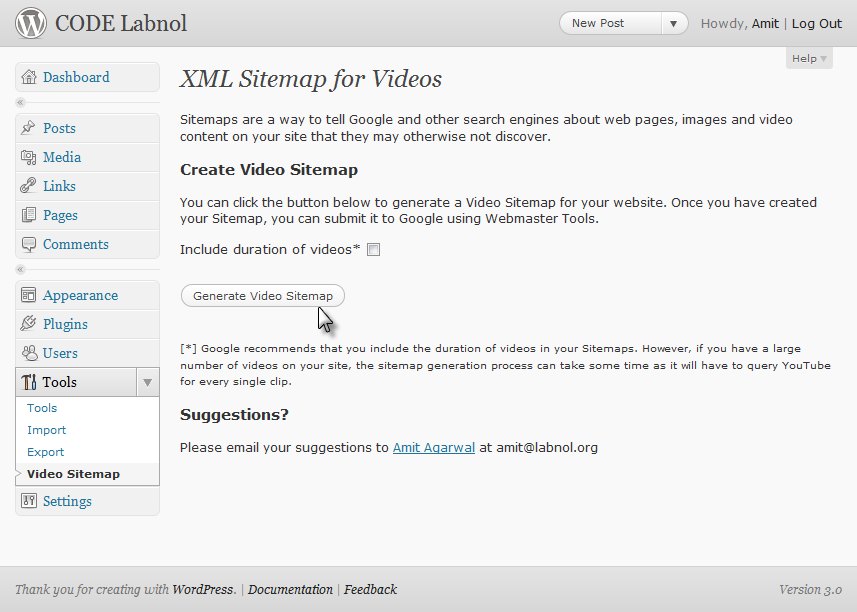
Task: Enable the include duration of videos checkbox
Action: click(374, 250)
